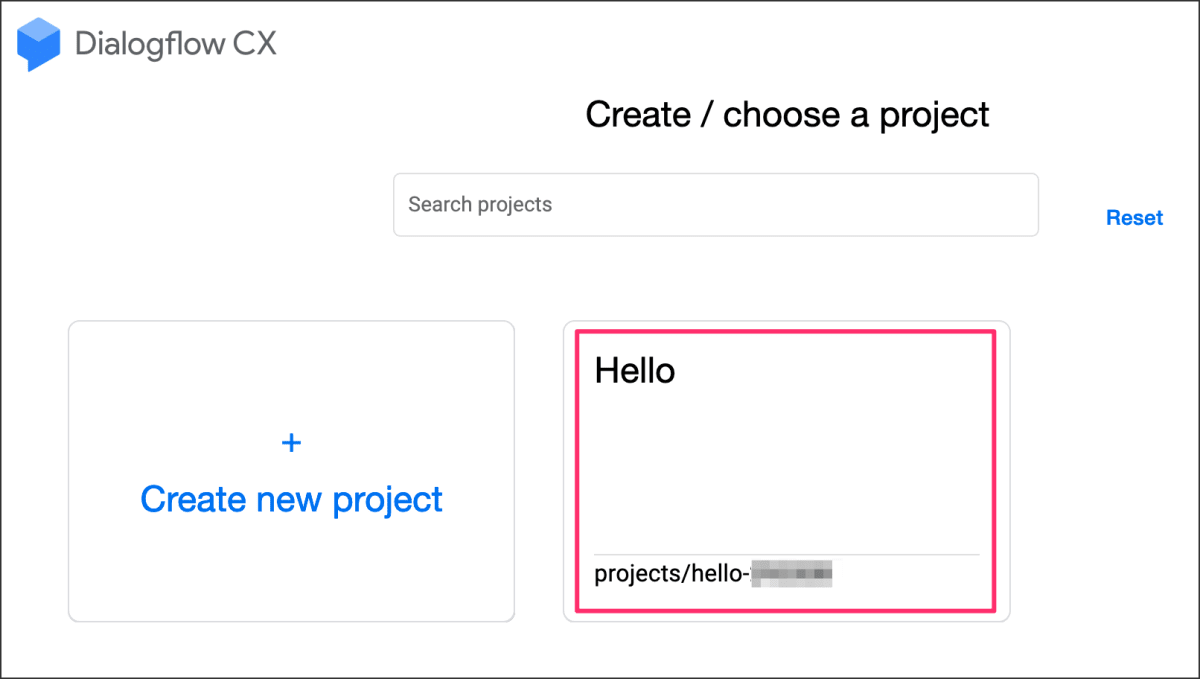Image resolution: width=1200 pixels, height=679 pixels.
Task: Click the projects/hello- ID text
Action: 671,574
